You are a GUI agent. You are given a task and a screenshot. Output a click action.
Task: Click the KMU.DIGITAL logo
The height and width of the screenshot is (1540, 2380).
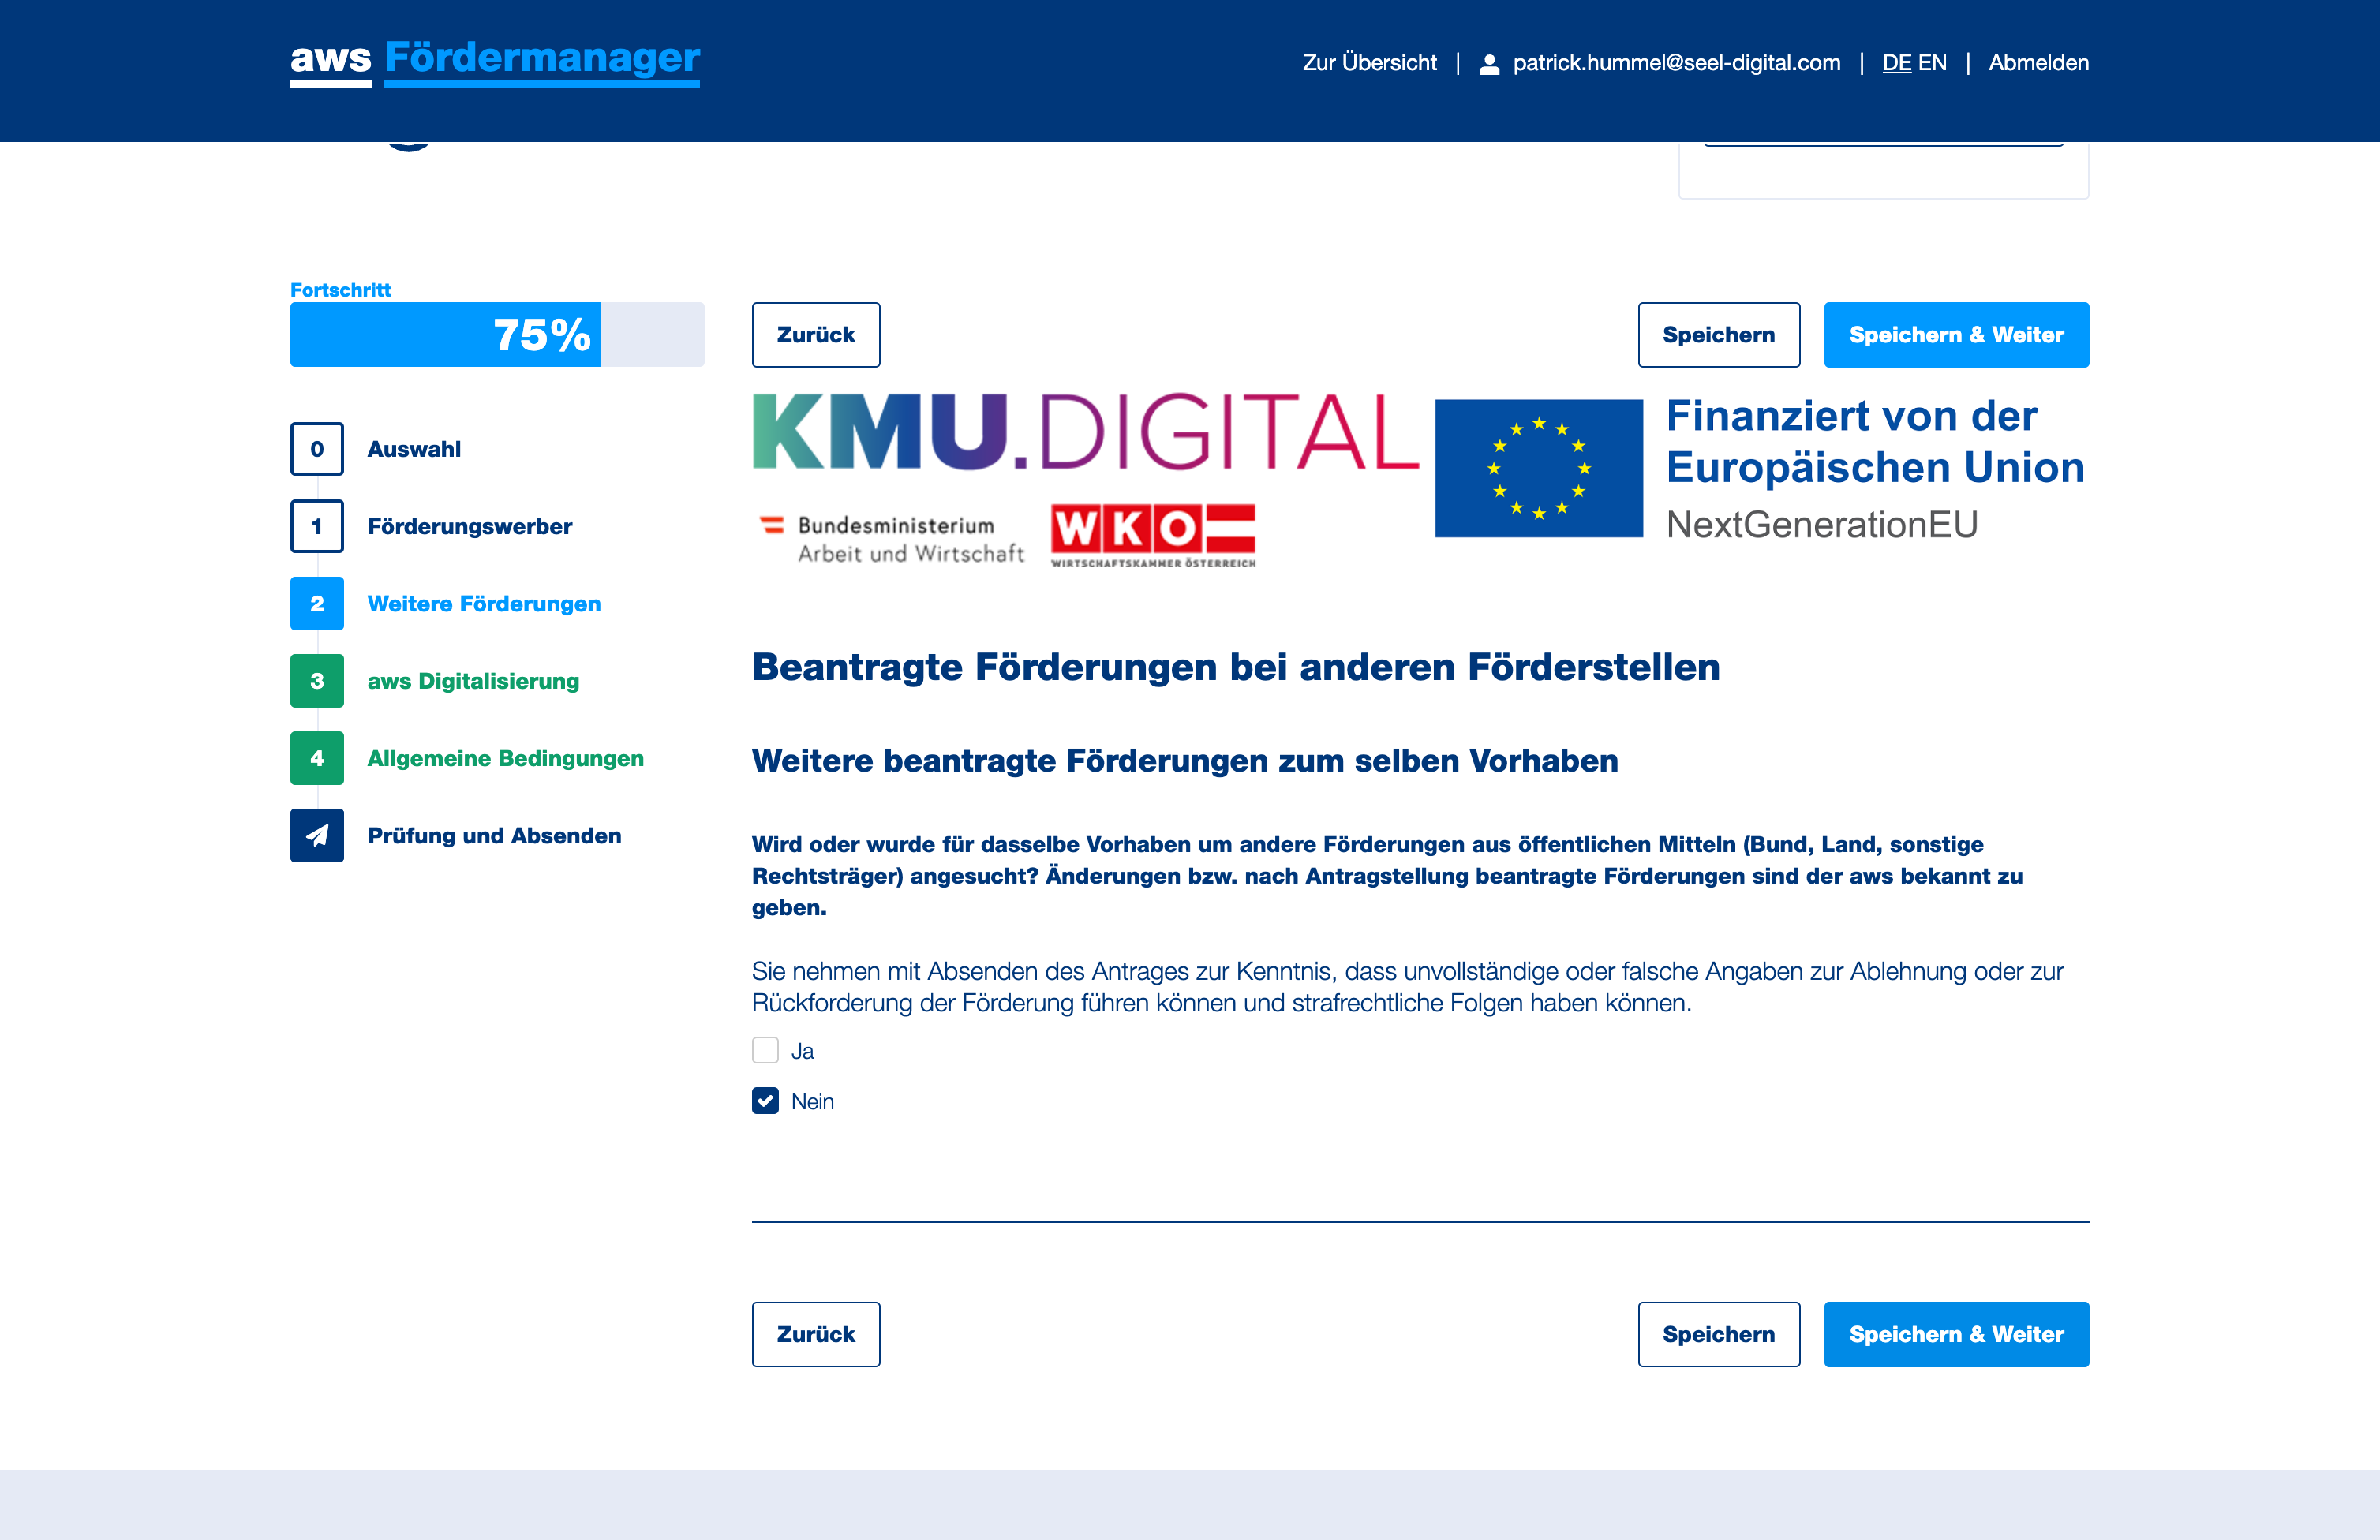coord(1086,432)
